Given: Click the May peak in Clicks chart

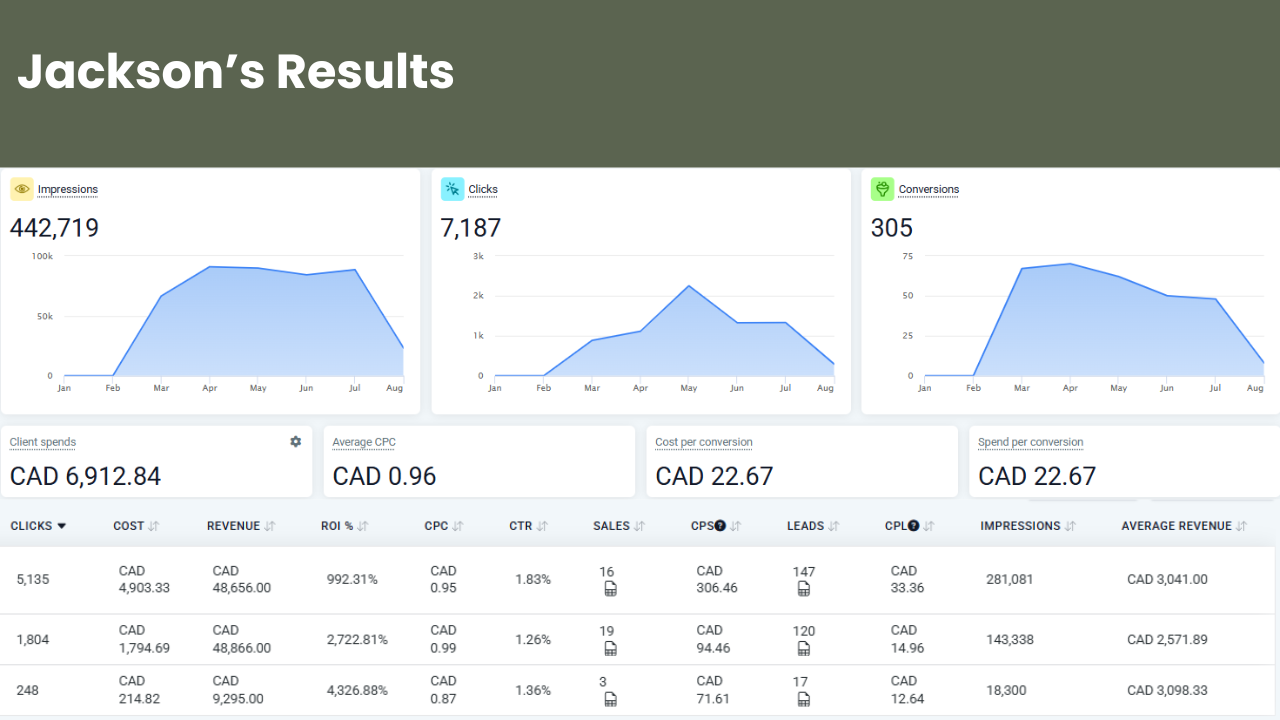Looking at the screenshot, I should click(x=689, y=286).
